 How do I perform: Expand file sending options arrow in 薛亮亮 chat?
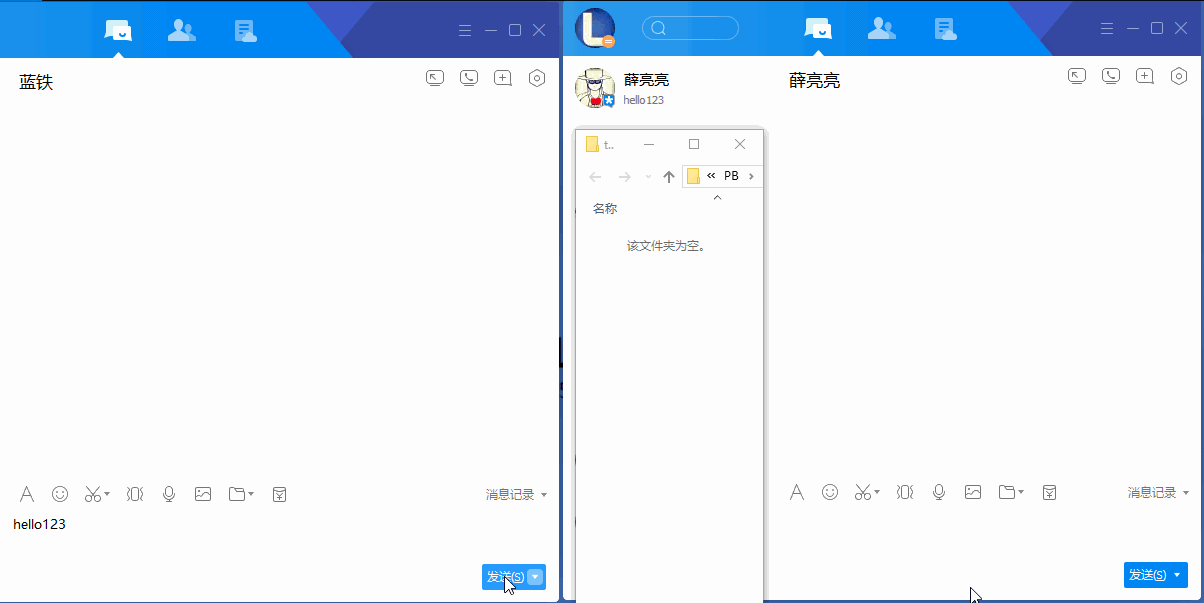(x=1021, y=492)
